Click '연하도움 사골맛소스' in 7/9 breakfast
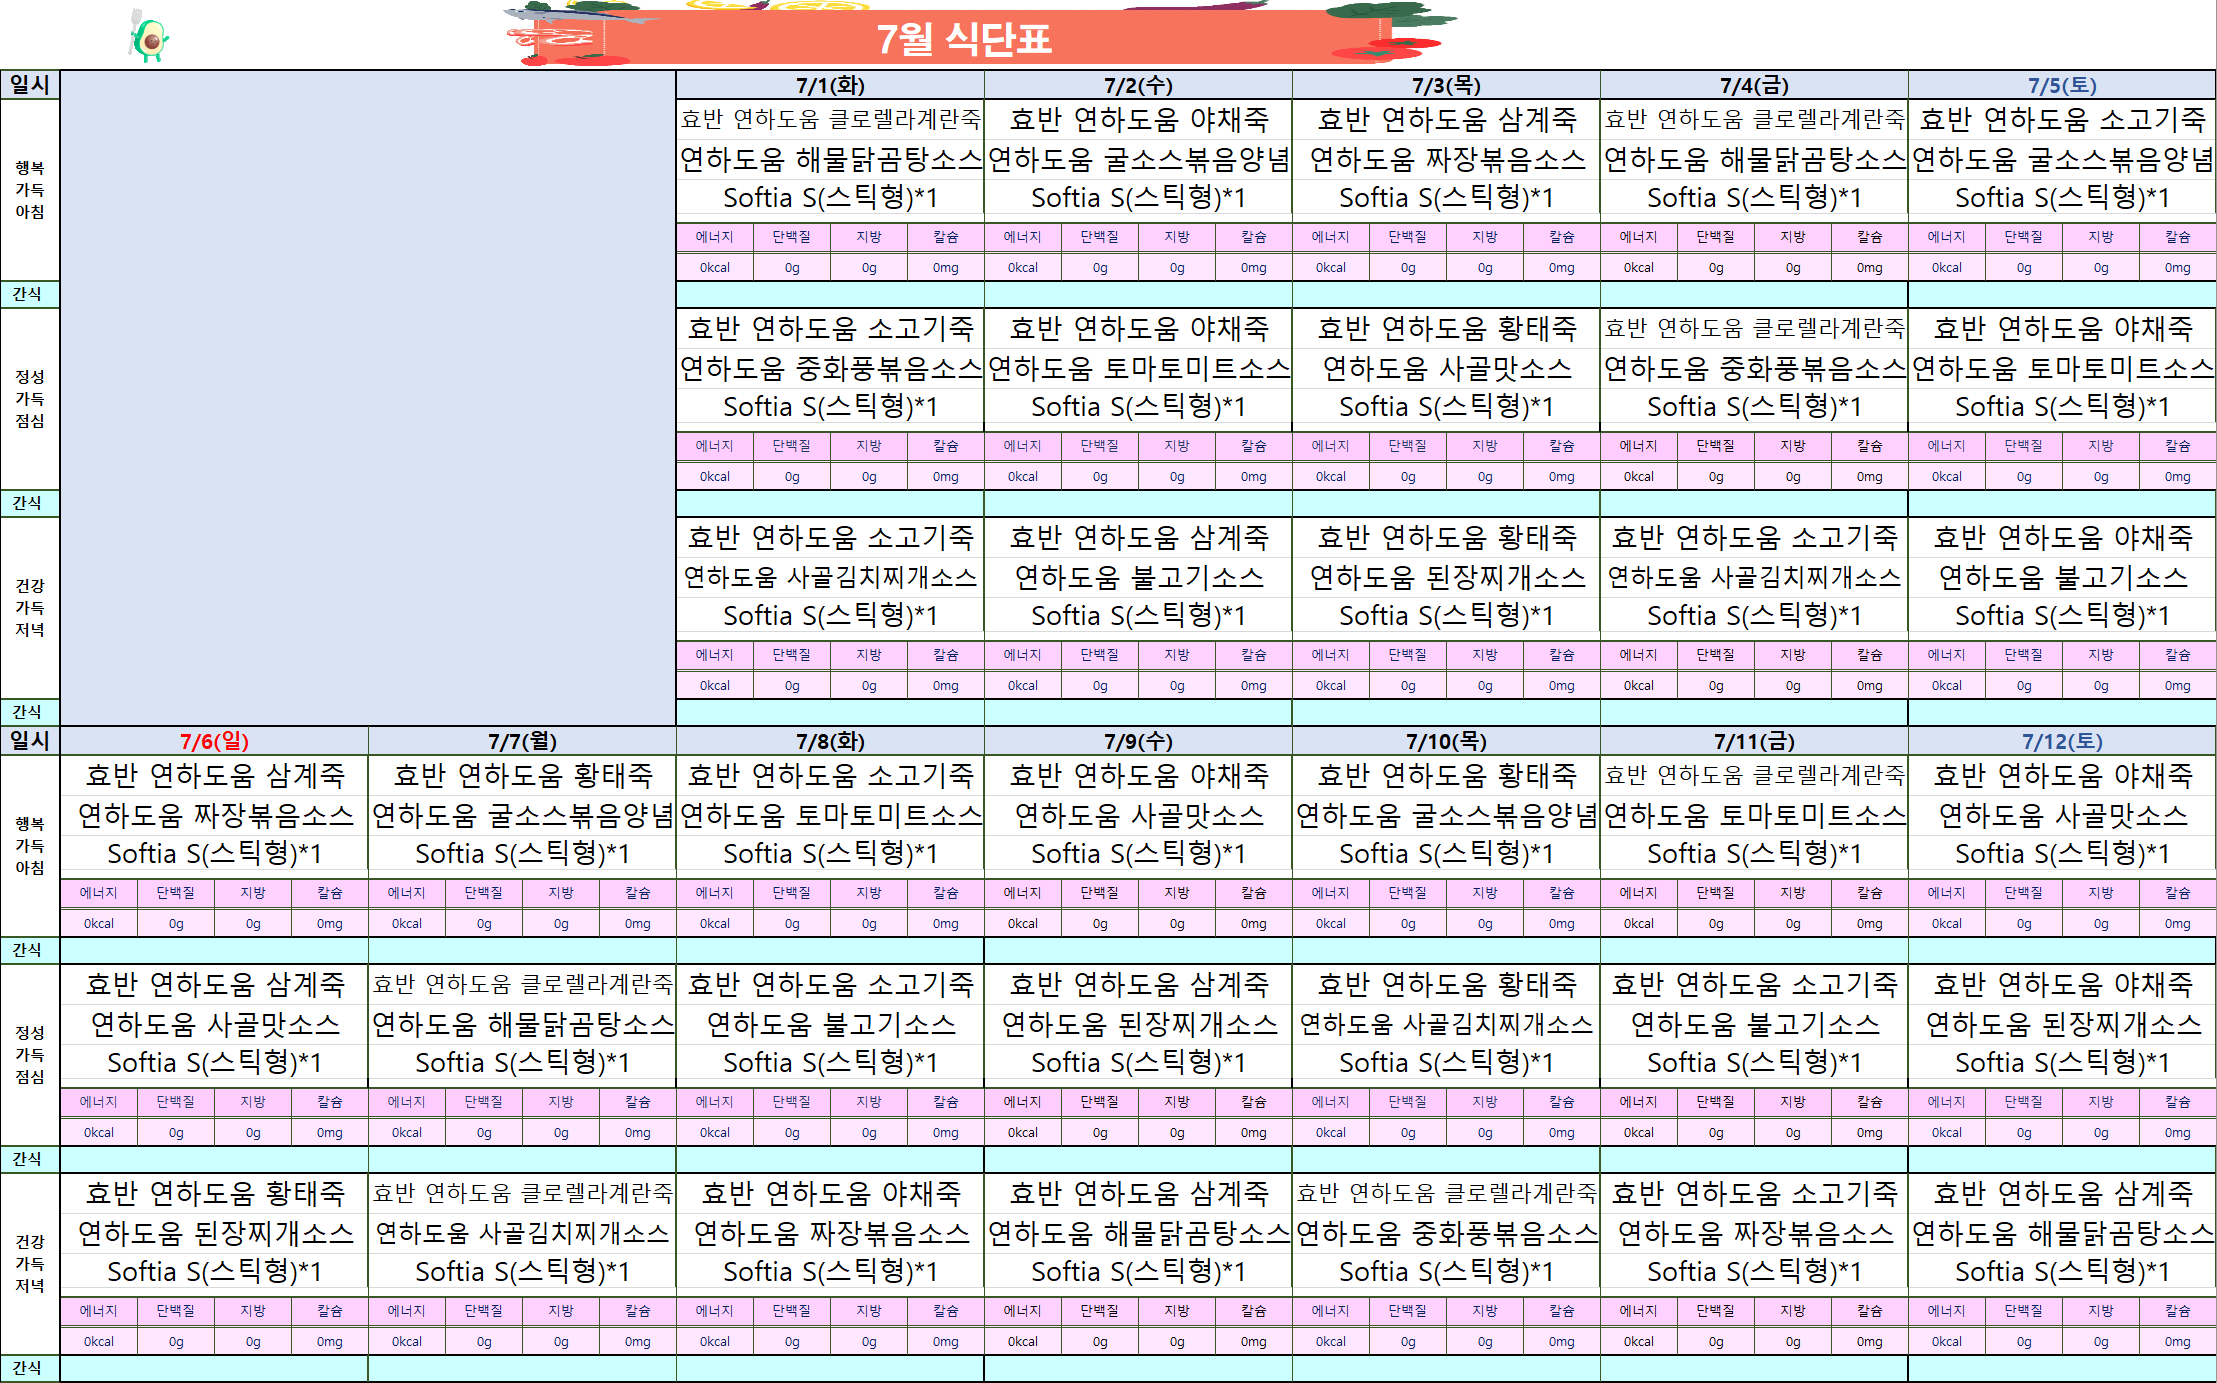Screen dimensions: 2217x1383 1138,815
